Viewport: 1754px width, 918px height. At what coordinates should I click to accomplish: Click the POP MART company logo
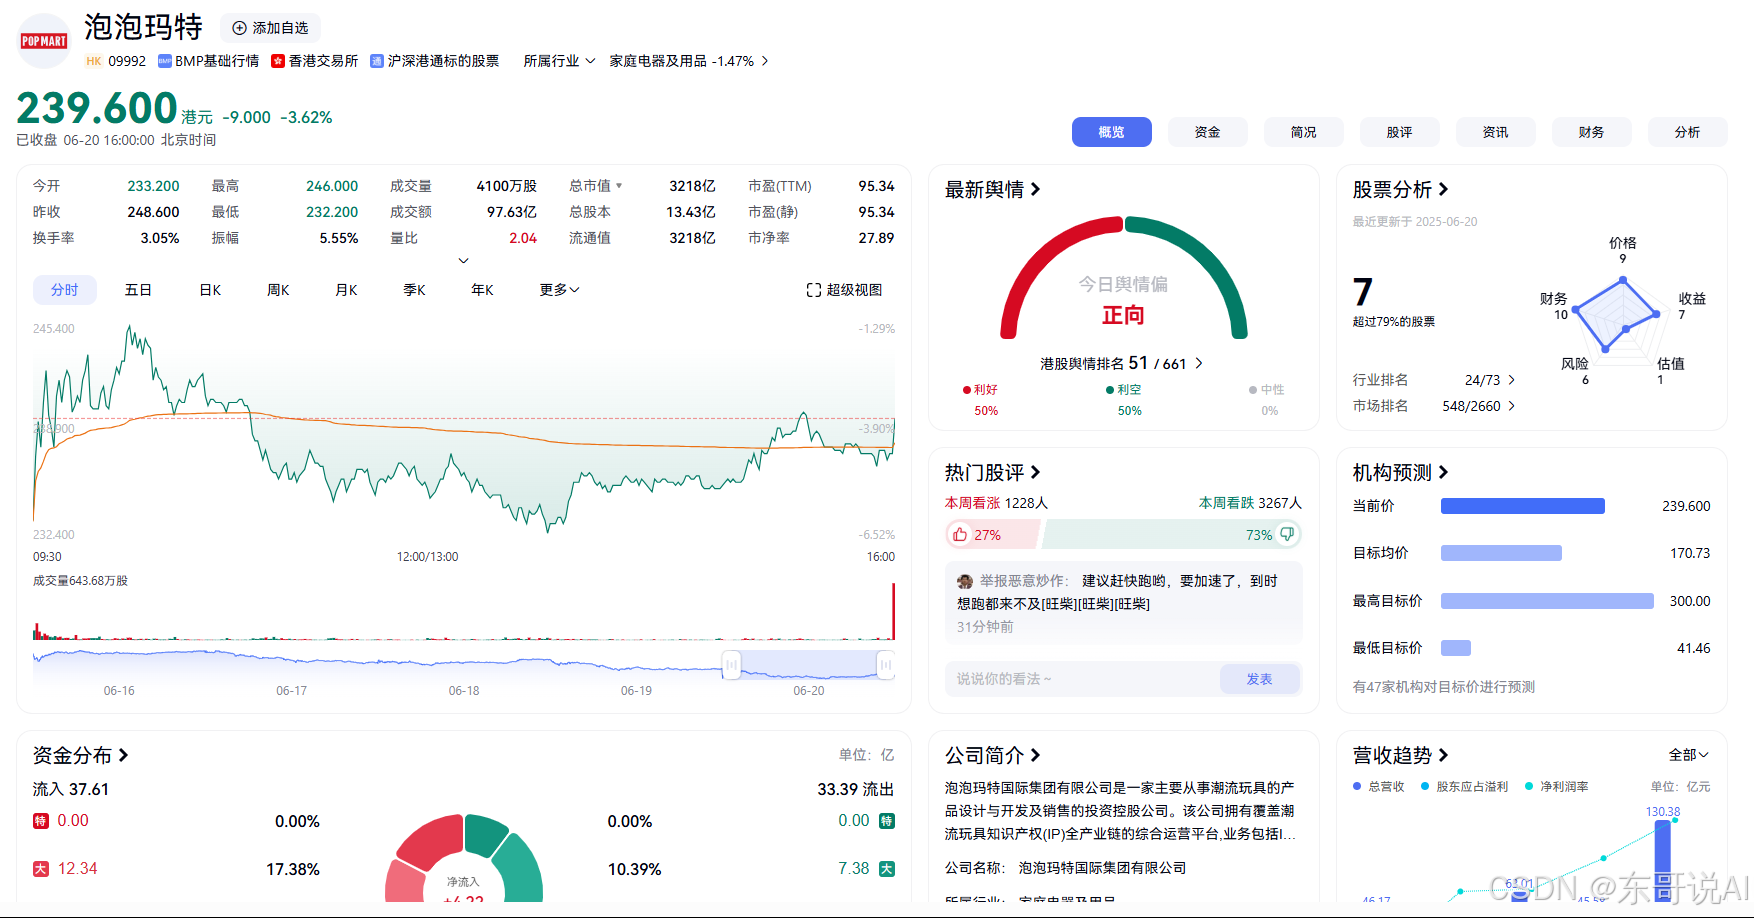[44, 41]
